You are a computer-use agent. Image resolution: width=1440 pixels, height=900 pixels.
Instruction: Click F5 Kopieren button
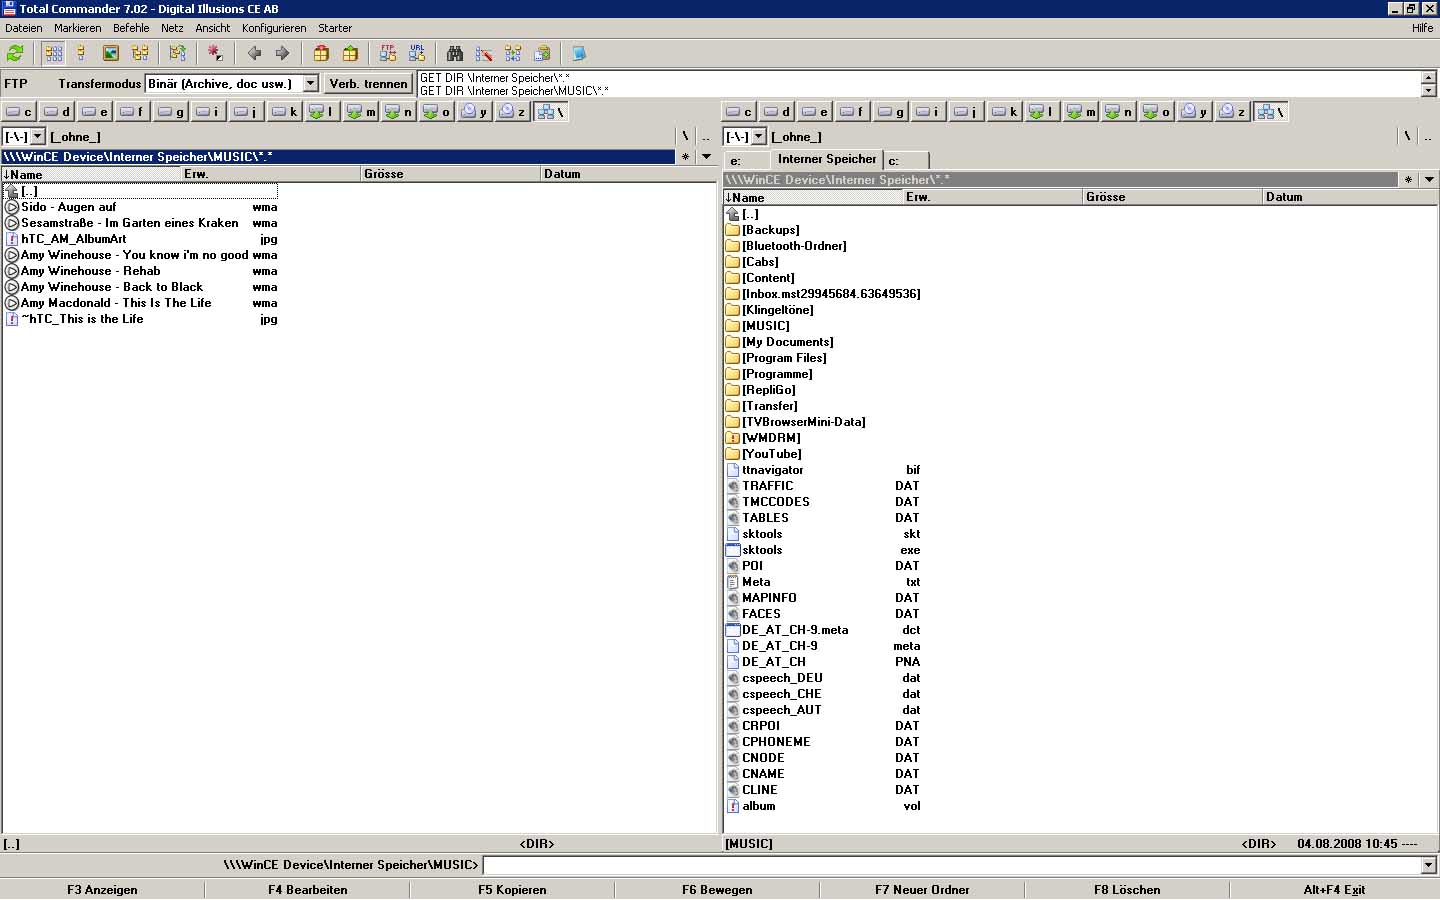[x=512, y=890]
